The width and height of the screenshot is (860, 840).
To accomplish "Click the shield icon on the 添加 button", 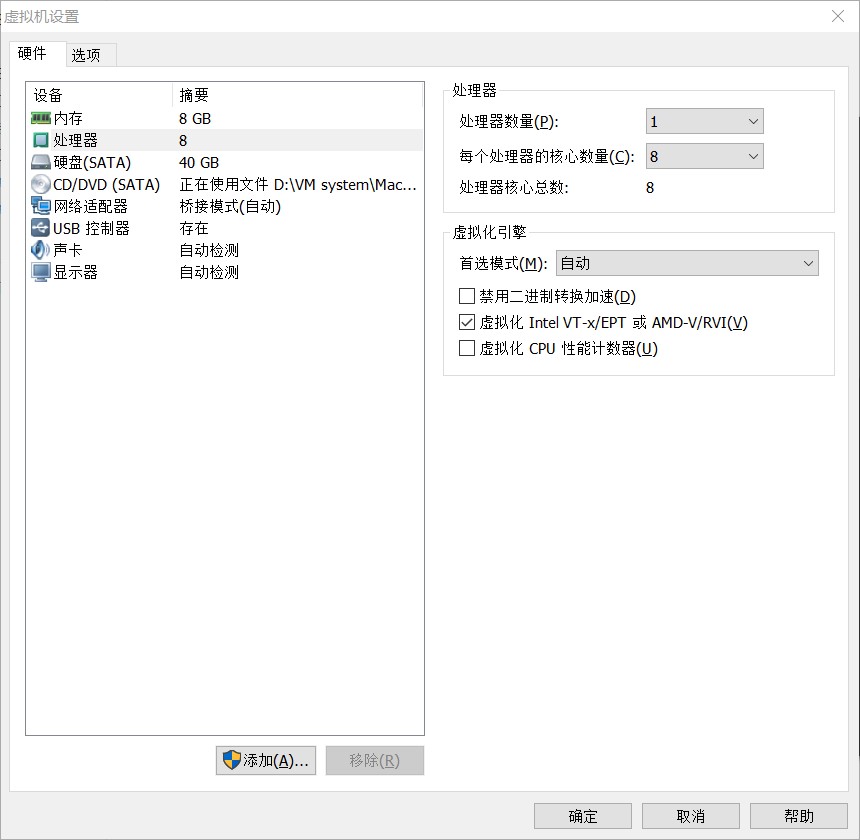I will tap(231, 760).
